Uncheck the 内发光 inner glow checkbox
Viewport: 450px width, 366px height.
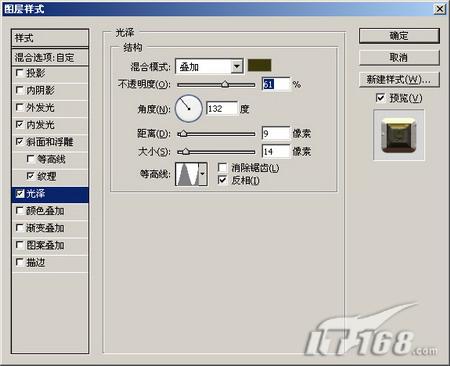click(19, 125)
